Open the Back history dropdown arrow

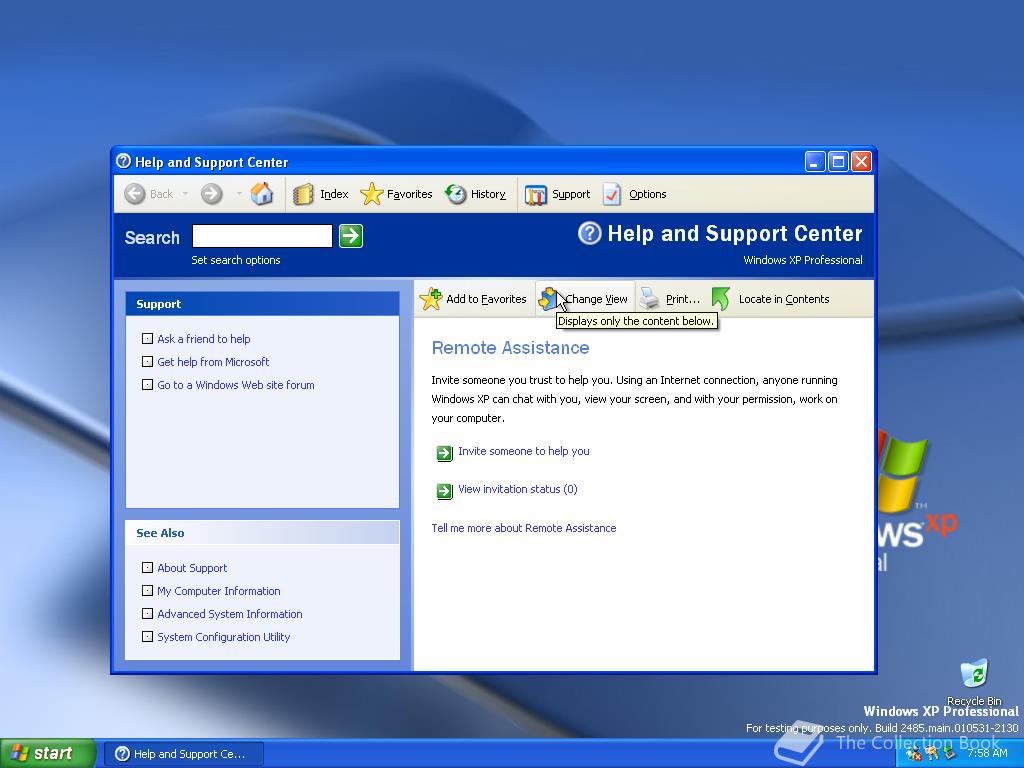click(x=185, y=194)
